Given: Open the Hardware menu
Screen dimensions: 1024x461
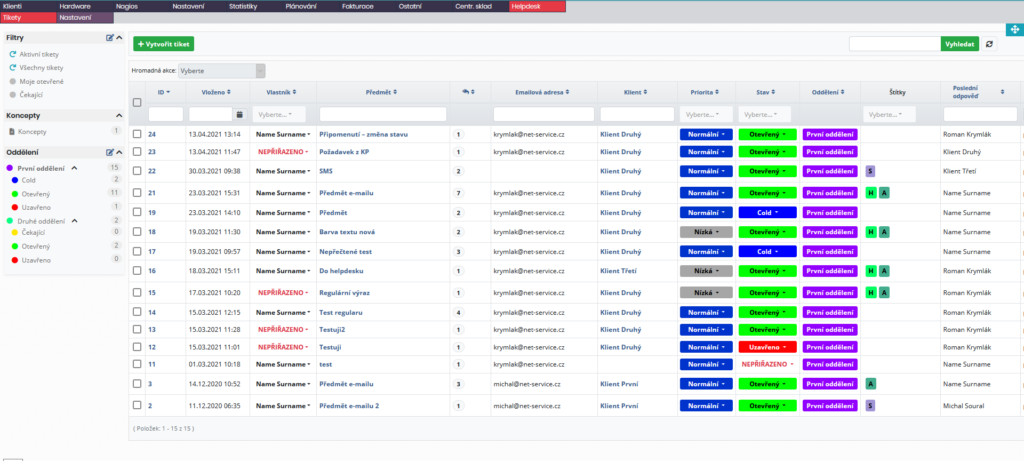Looking at the screenshot, I should 75,6.
